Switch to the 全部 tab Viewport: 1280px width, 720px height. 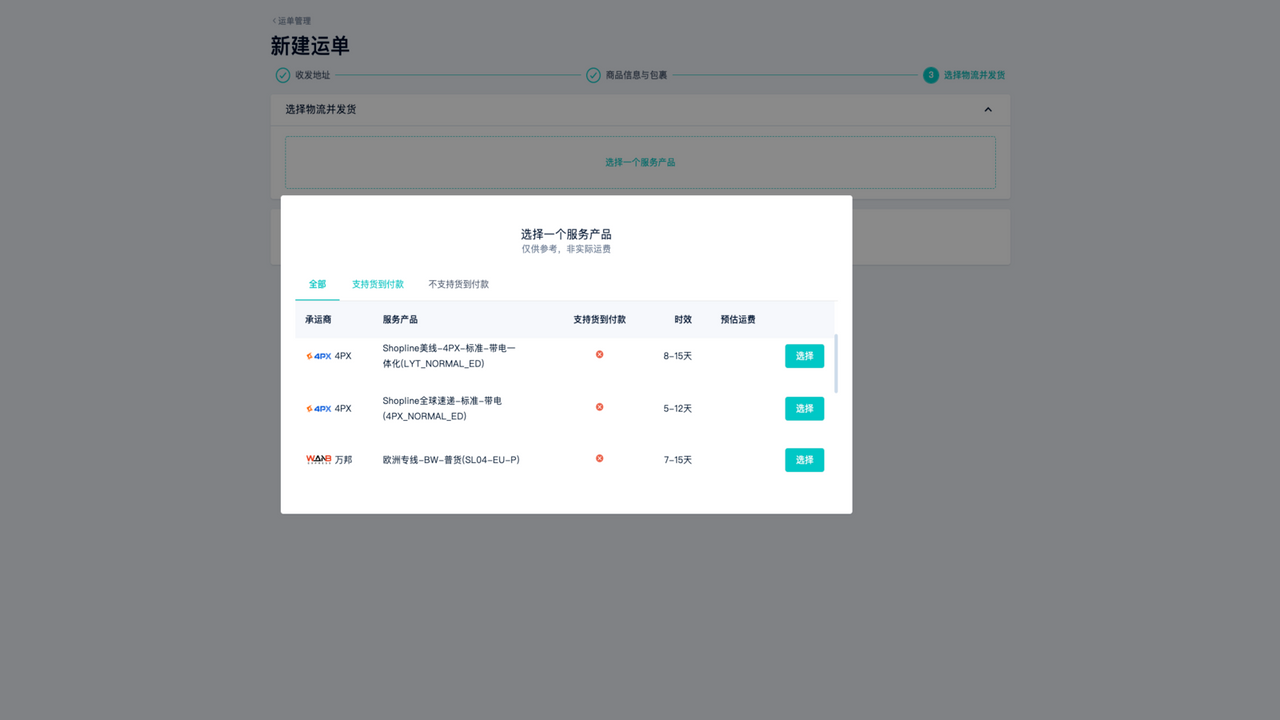pos(317,285)
